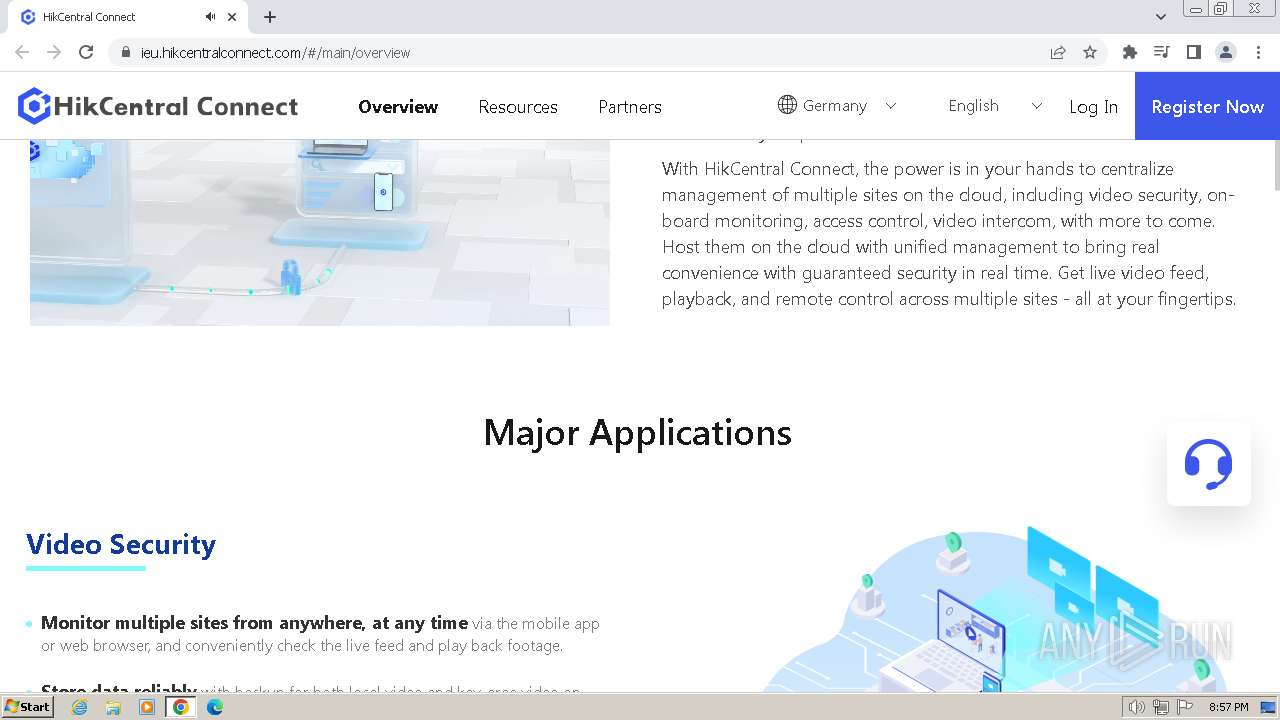1280x720 pixels.
Task: Close the HikCentral Connect tab
Action: pyautogui.click(x=232, y=17)
